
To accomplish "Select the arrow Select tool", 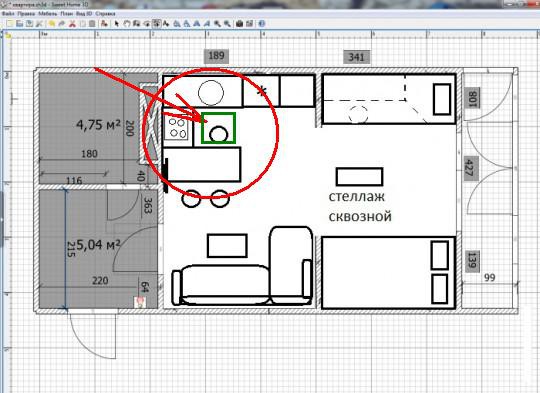I will 117,23.
